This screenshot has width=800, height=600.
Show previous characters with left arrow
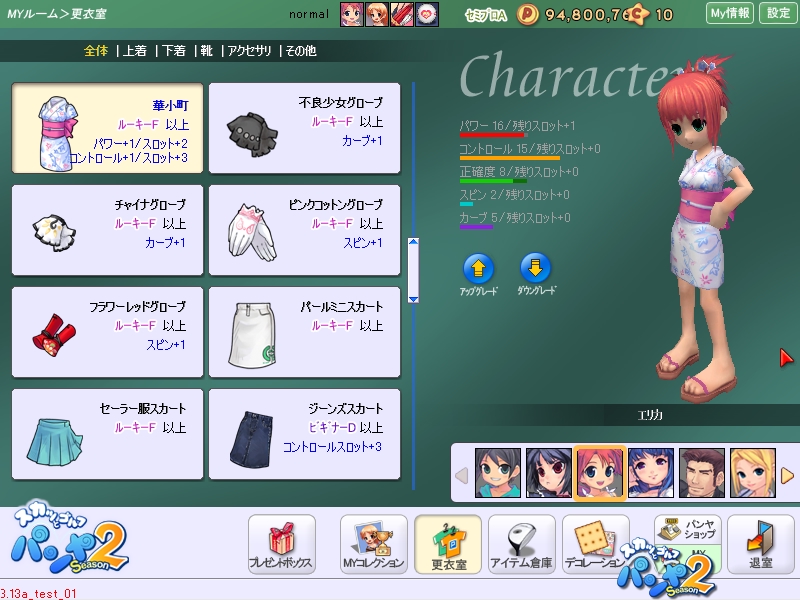point(462,476)
